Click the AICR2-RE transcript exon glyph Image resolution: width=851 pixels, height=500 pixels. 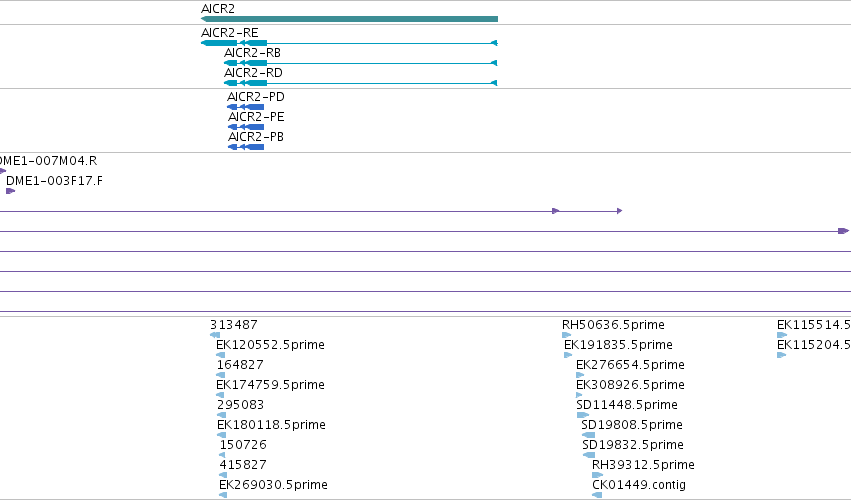pyautogui.click(x=349, y=43)
